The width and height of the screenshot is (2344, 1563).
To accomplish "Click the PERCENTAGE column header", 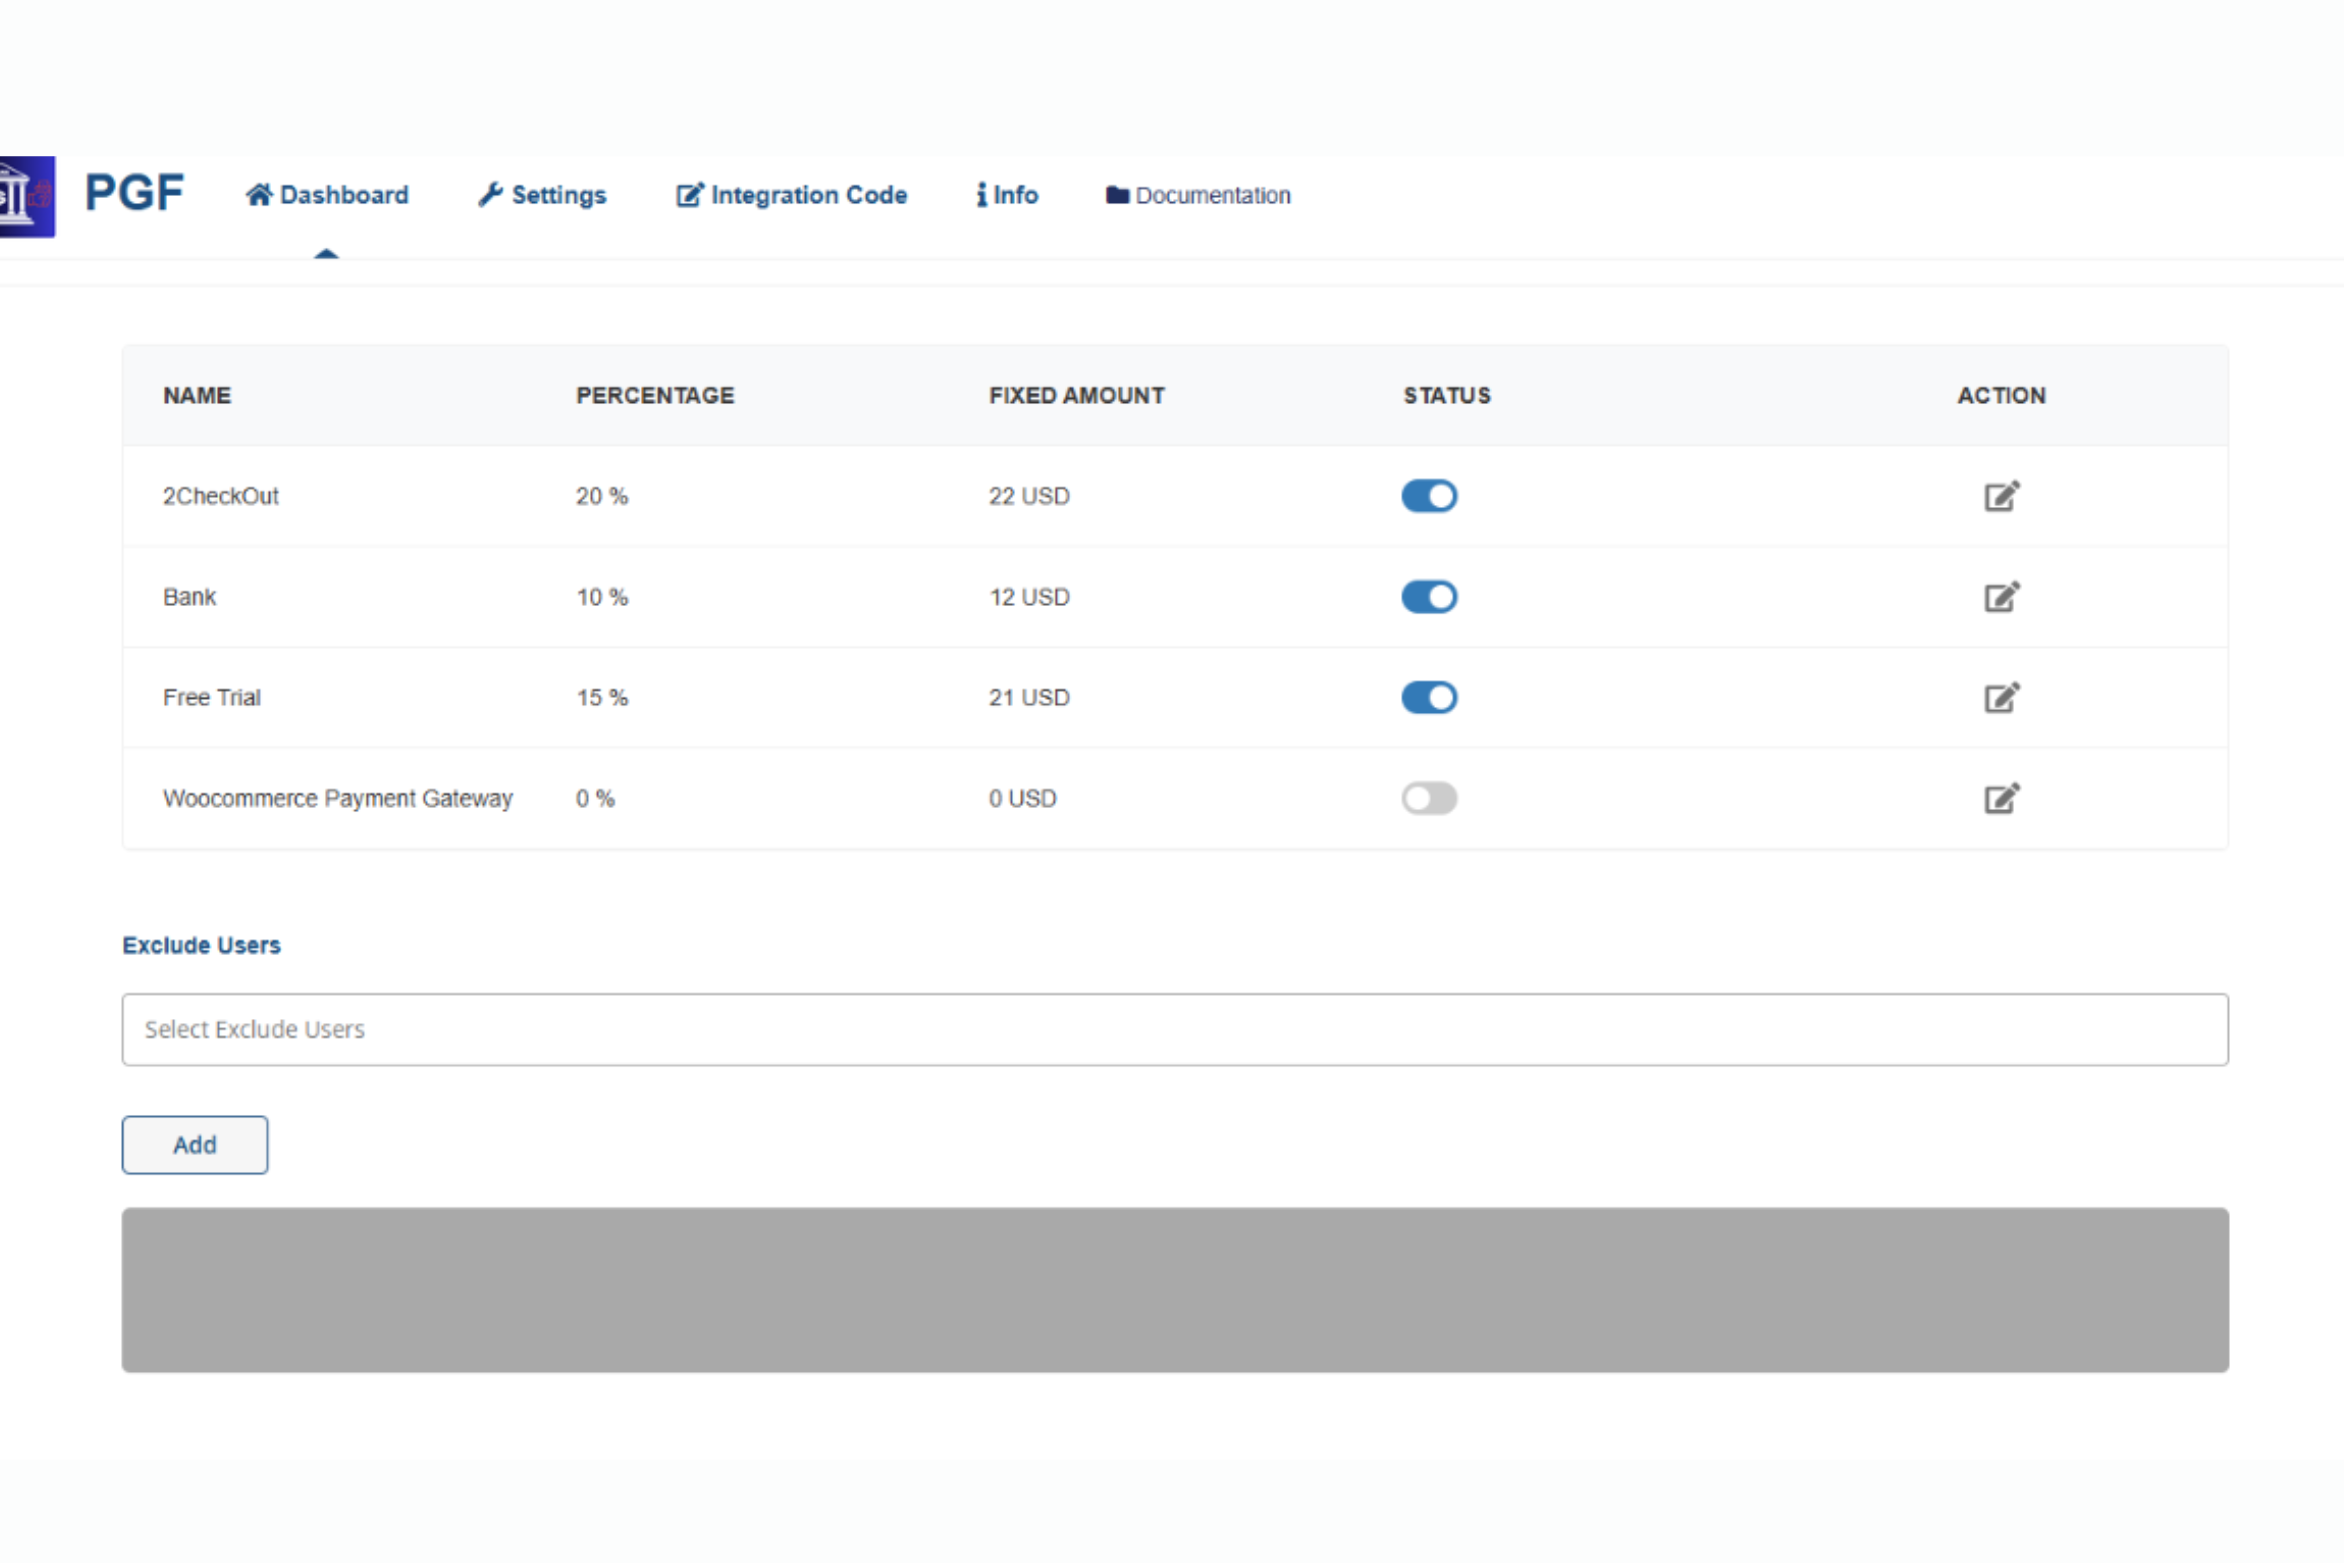I will pyautogui.click(x=655, y=395).
